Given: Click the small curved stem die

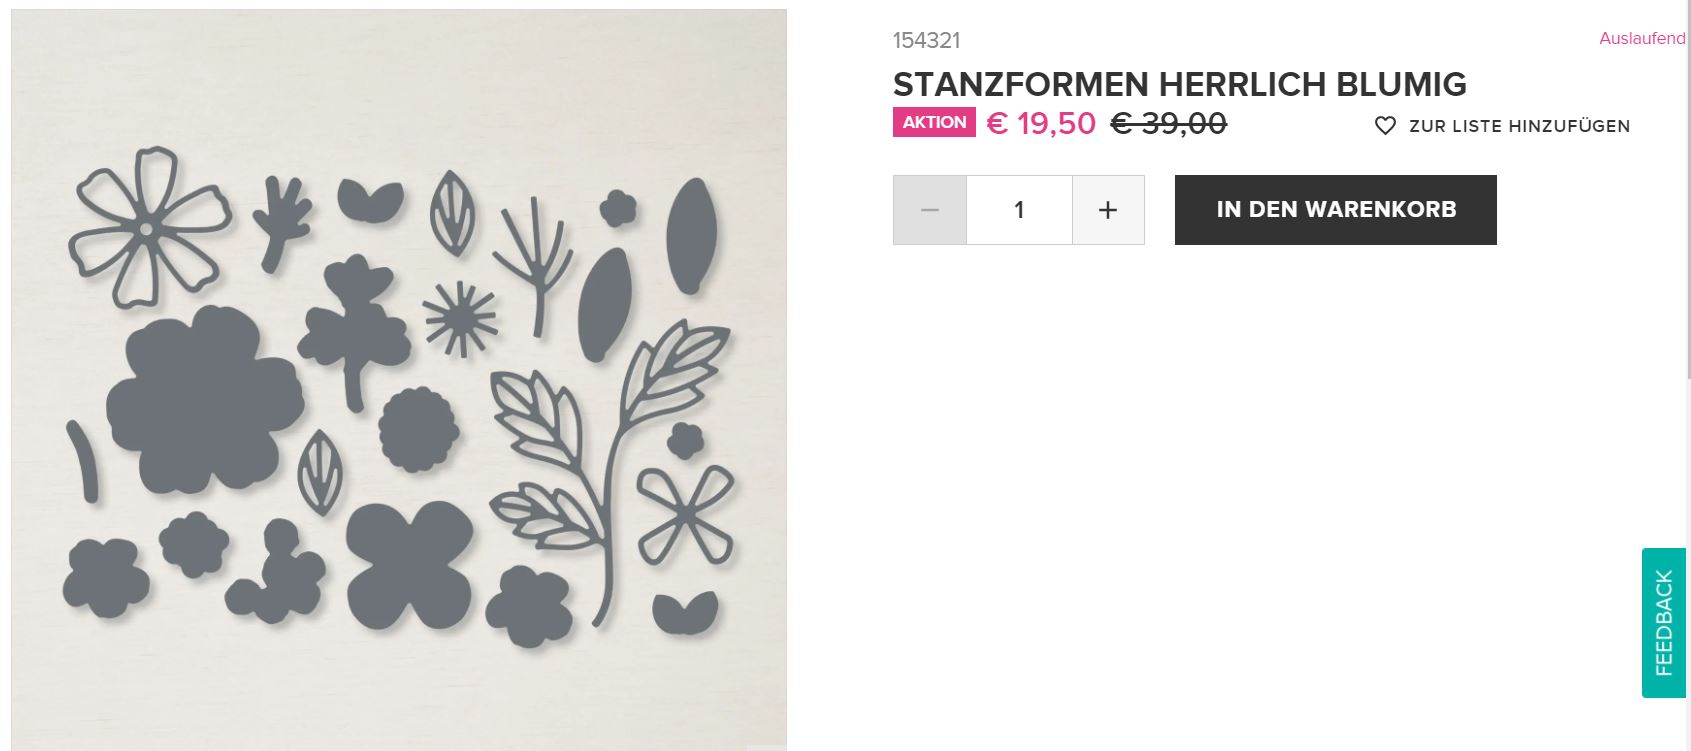Looking at the screenshot, I should pos(81,460).
